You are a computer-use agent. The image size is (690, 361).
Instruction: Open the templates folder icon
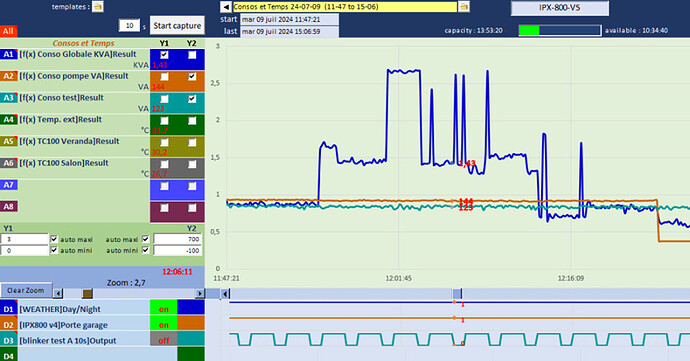pos(98,7)
